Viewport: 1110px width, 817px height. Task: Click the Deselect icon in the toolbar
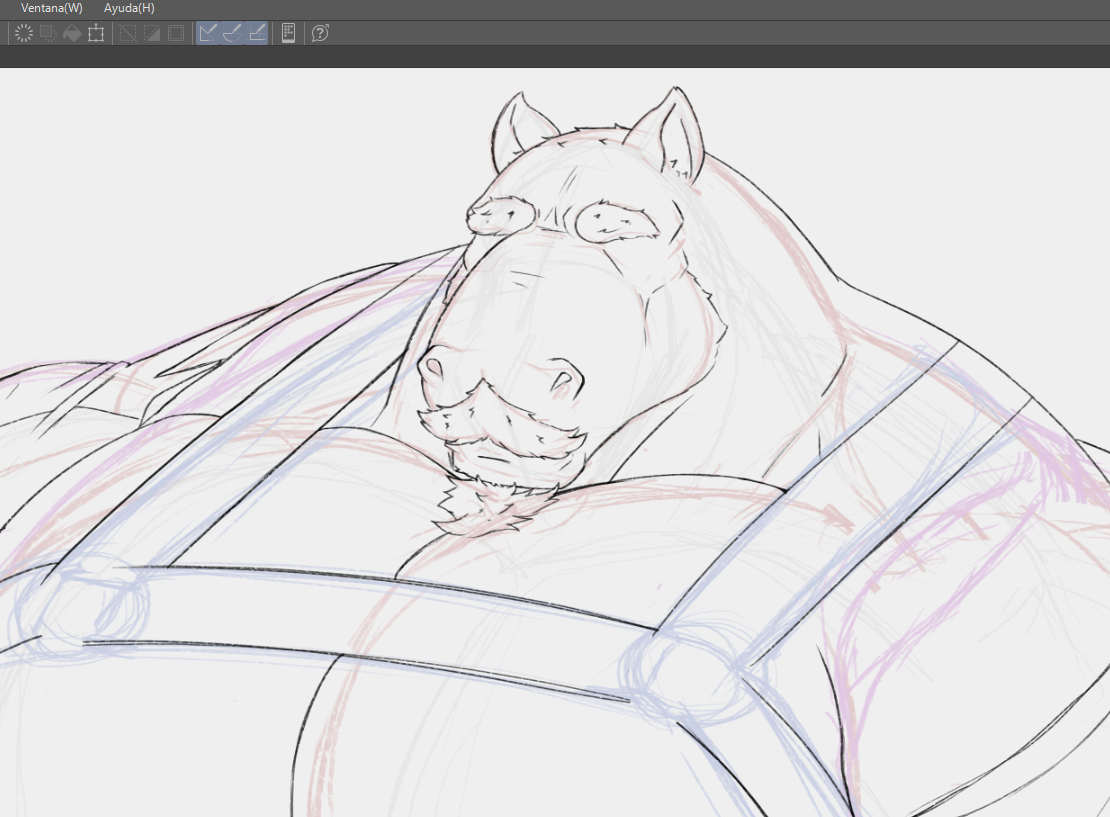click(128, 33)
